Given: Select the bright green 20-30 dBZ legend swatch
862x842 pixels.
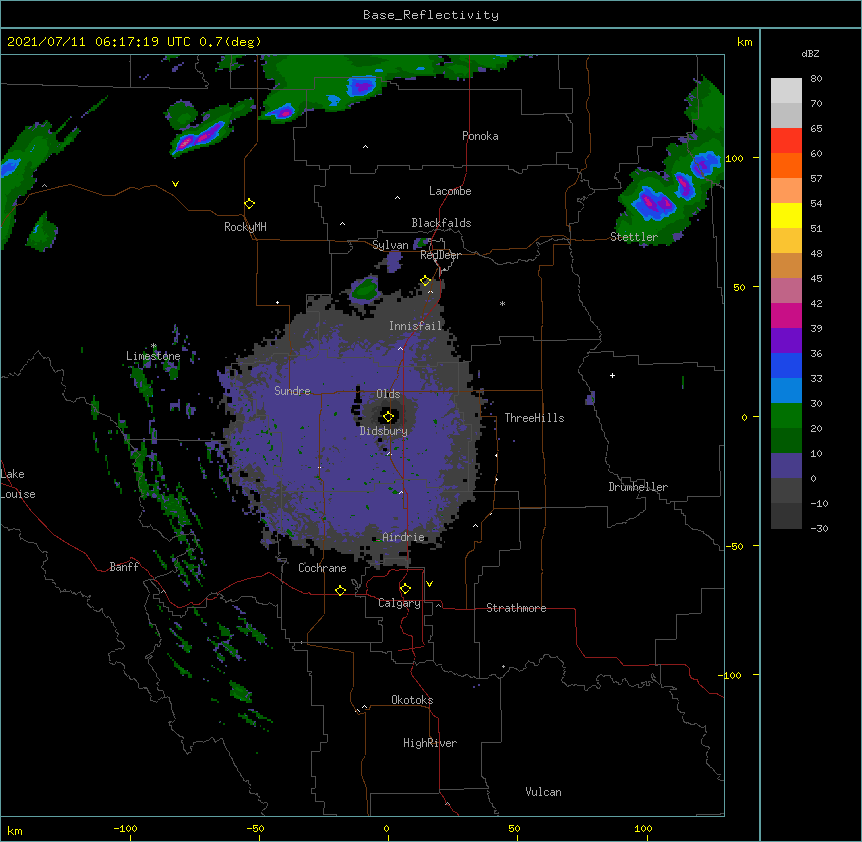Looking at the screenshot, I should coord(786,416).
